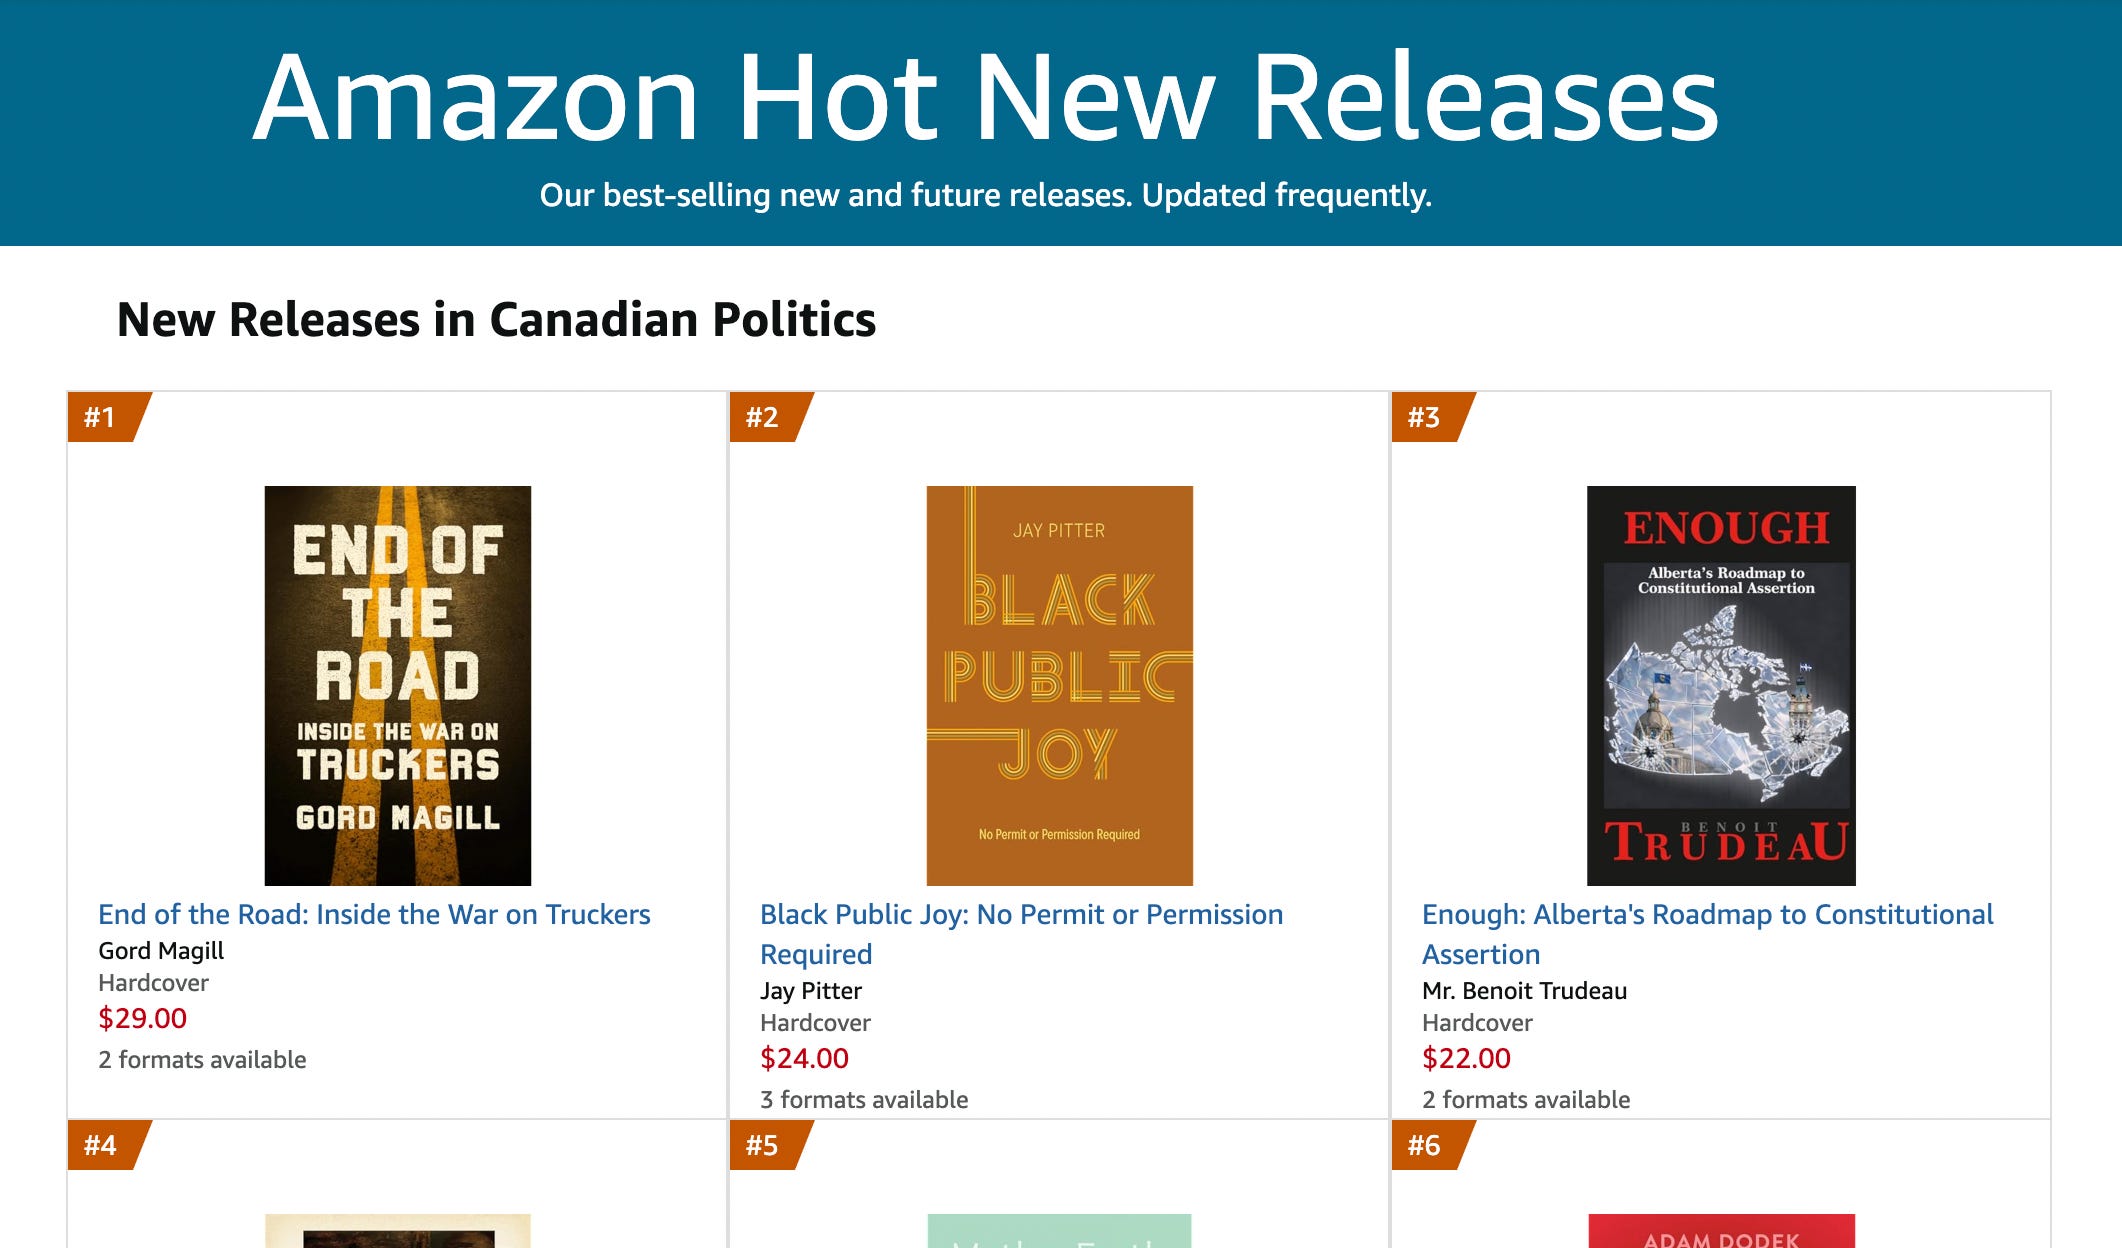Open End of the Road title link
The image size is (2122, 1248).
[x=374, y=914]
